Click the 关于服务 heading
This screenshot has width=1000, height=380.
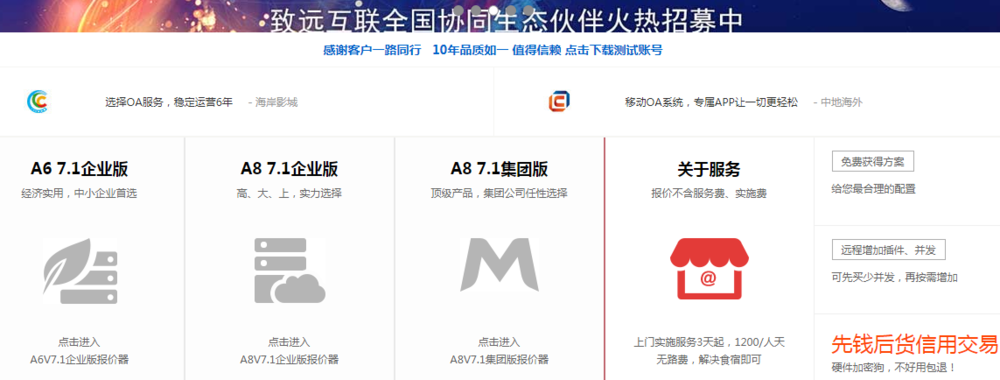709,169
